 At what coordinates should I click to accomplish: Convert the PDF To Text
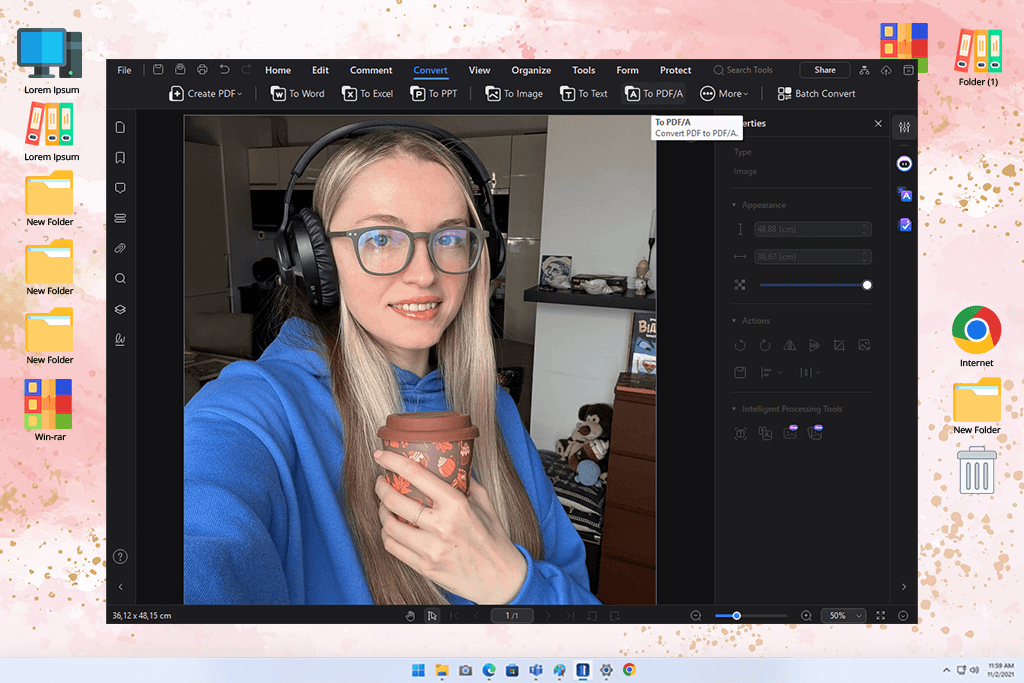584,94
